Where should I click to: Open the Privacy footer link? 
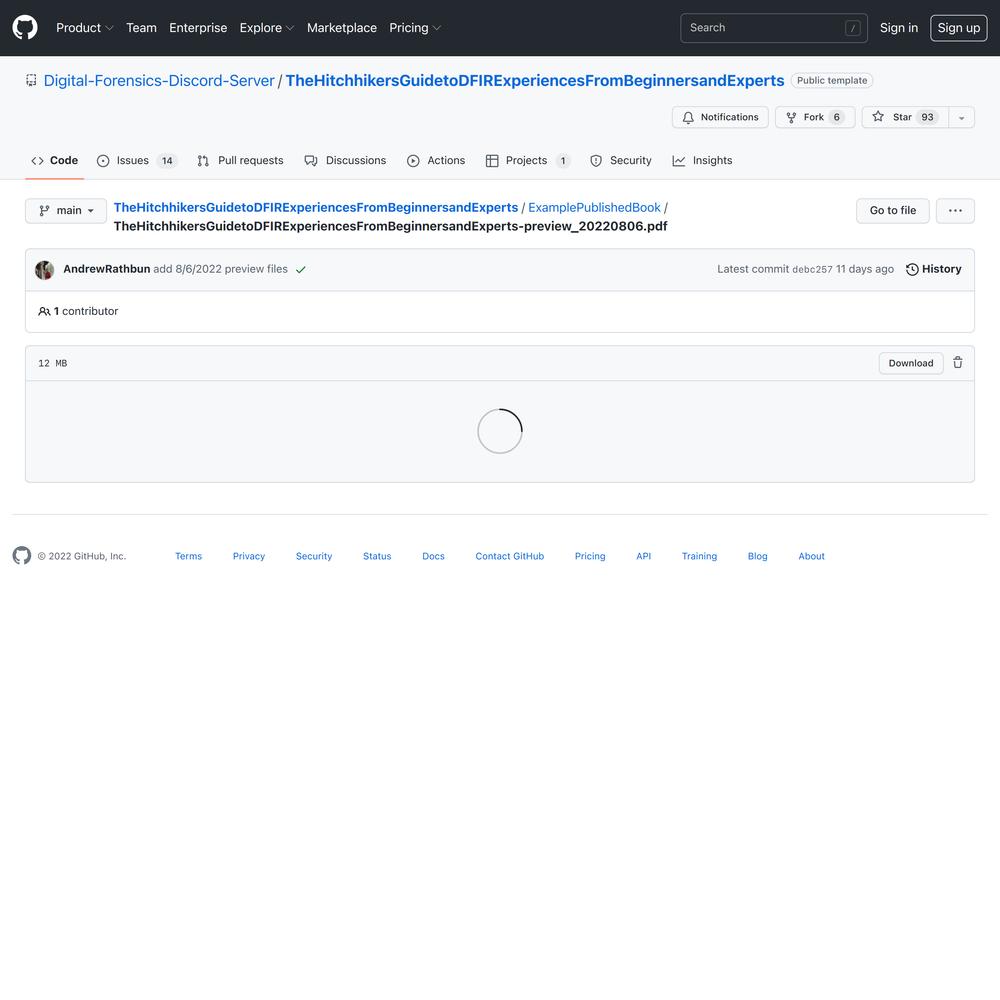click(x=249, y=556)
